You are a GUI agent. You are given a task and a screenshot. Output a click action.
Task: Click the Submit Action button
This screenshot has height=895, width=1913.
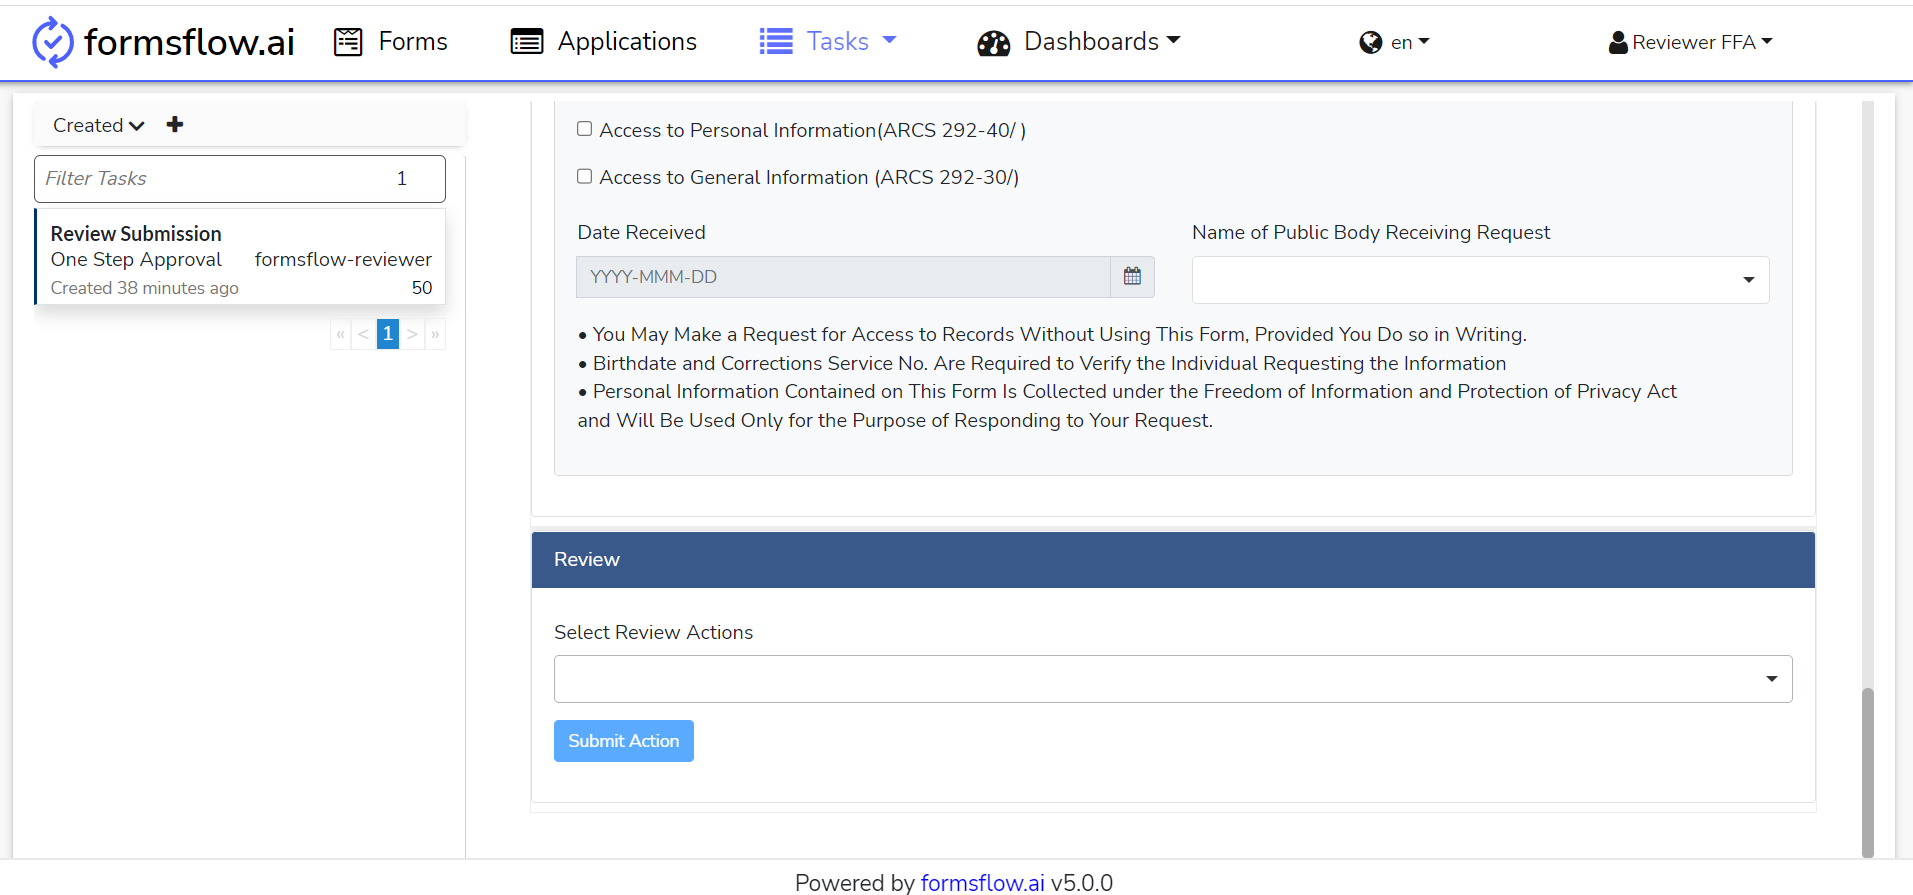point(624,741)
